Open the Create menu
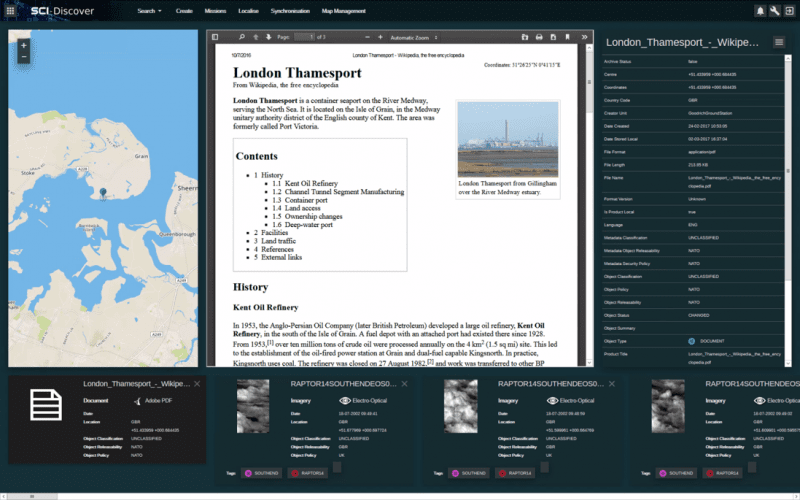This screenshot has width=800, height=500. [x=184, y=11]
